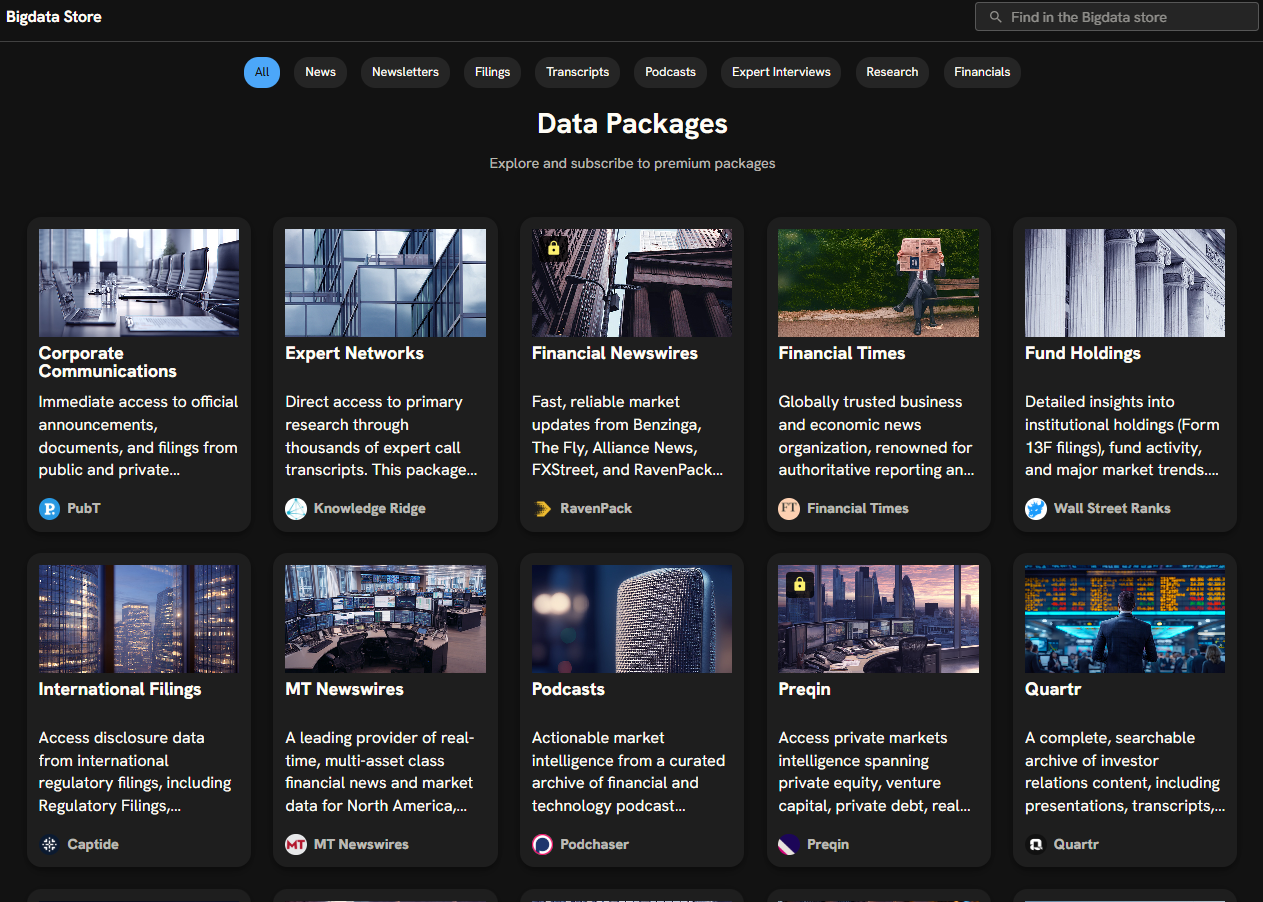Viewport: 1263px width, 902px height.
Task: Click the Captide provider name
Action: 93,845
